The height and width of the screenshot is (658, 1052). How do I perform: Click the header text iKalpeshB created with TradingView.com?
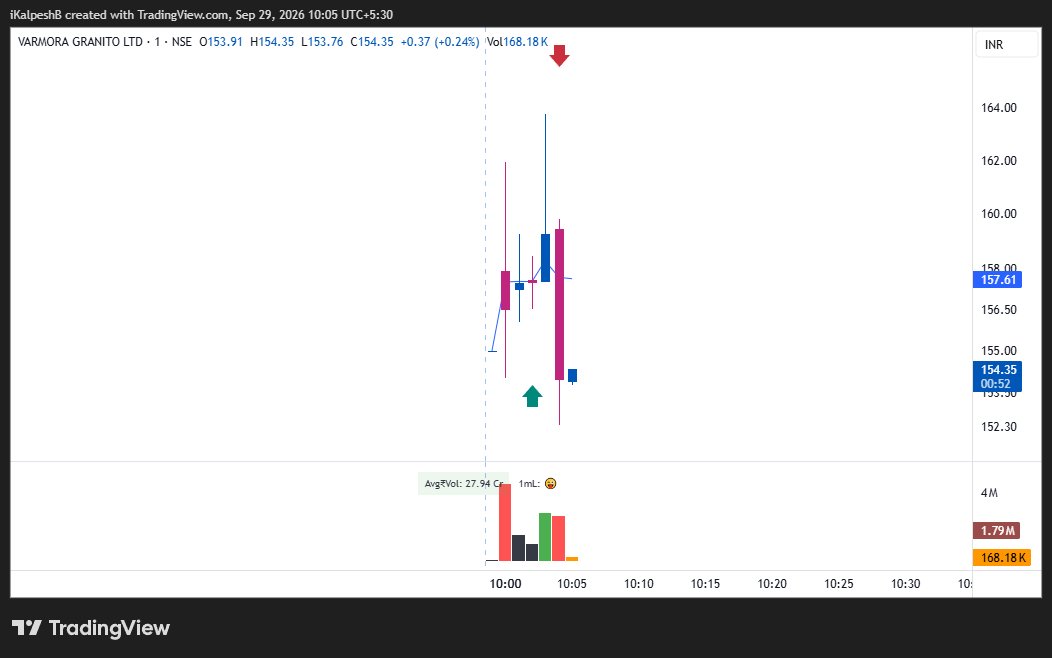tap(119, 15)
